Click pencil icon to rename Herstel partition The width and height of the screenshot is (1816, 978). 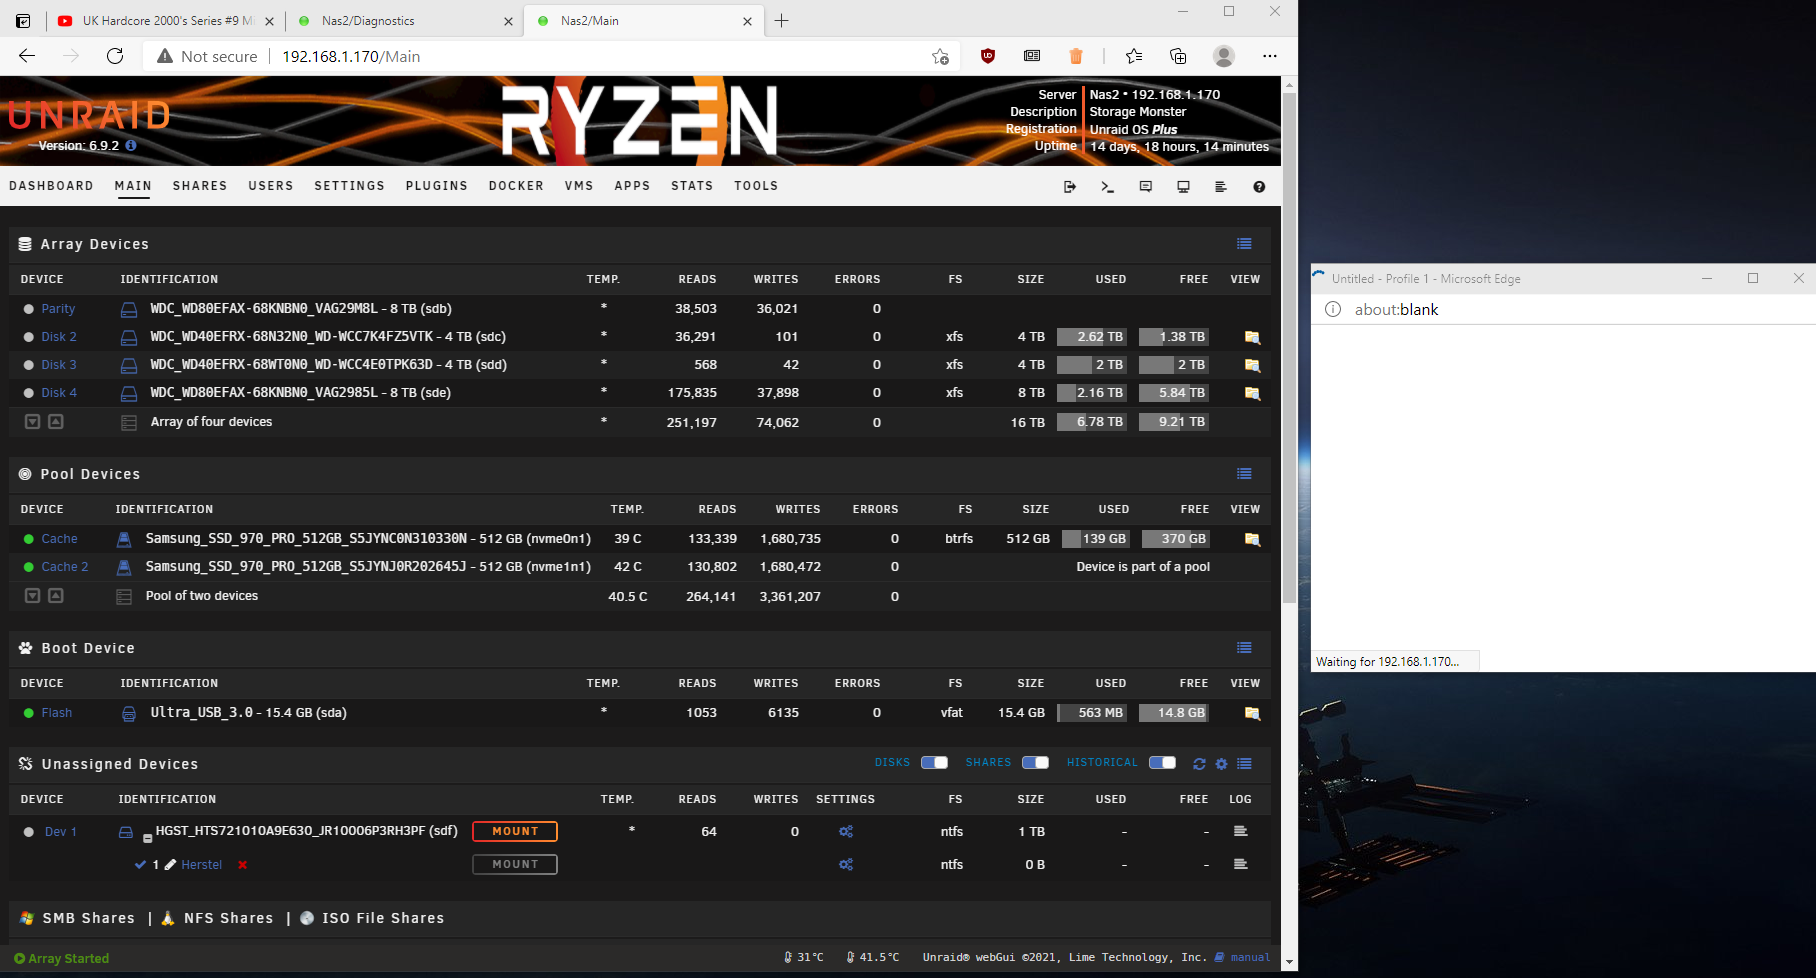(x=170, y=865)
